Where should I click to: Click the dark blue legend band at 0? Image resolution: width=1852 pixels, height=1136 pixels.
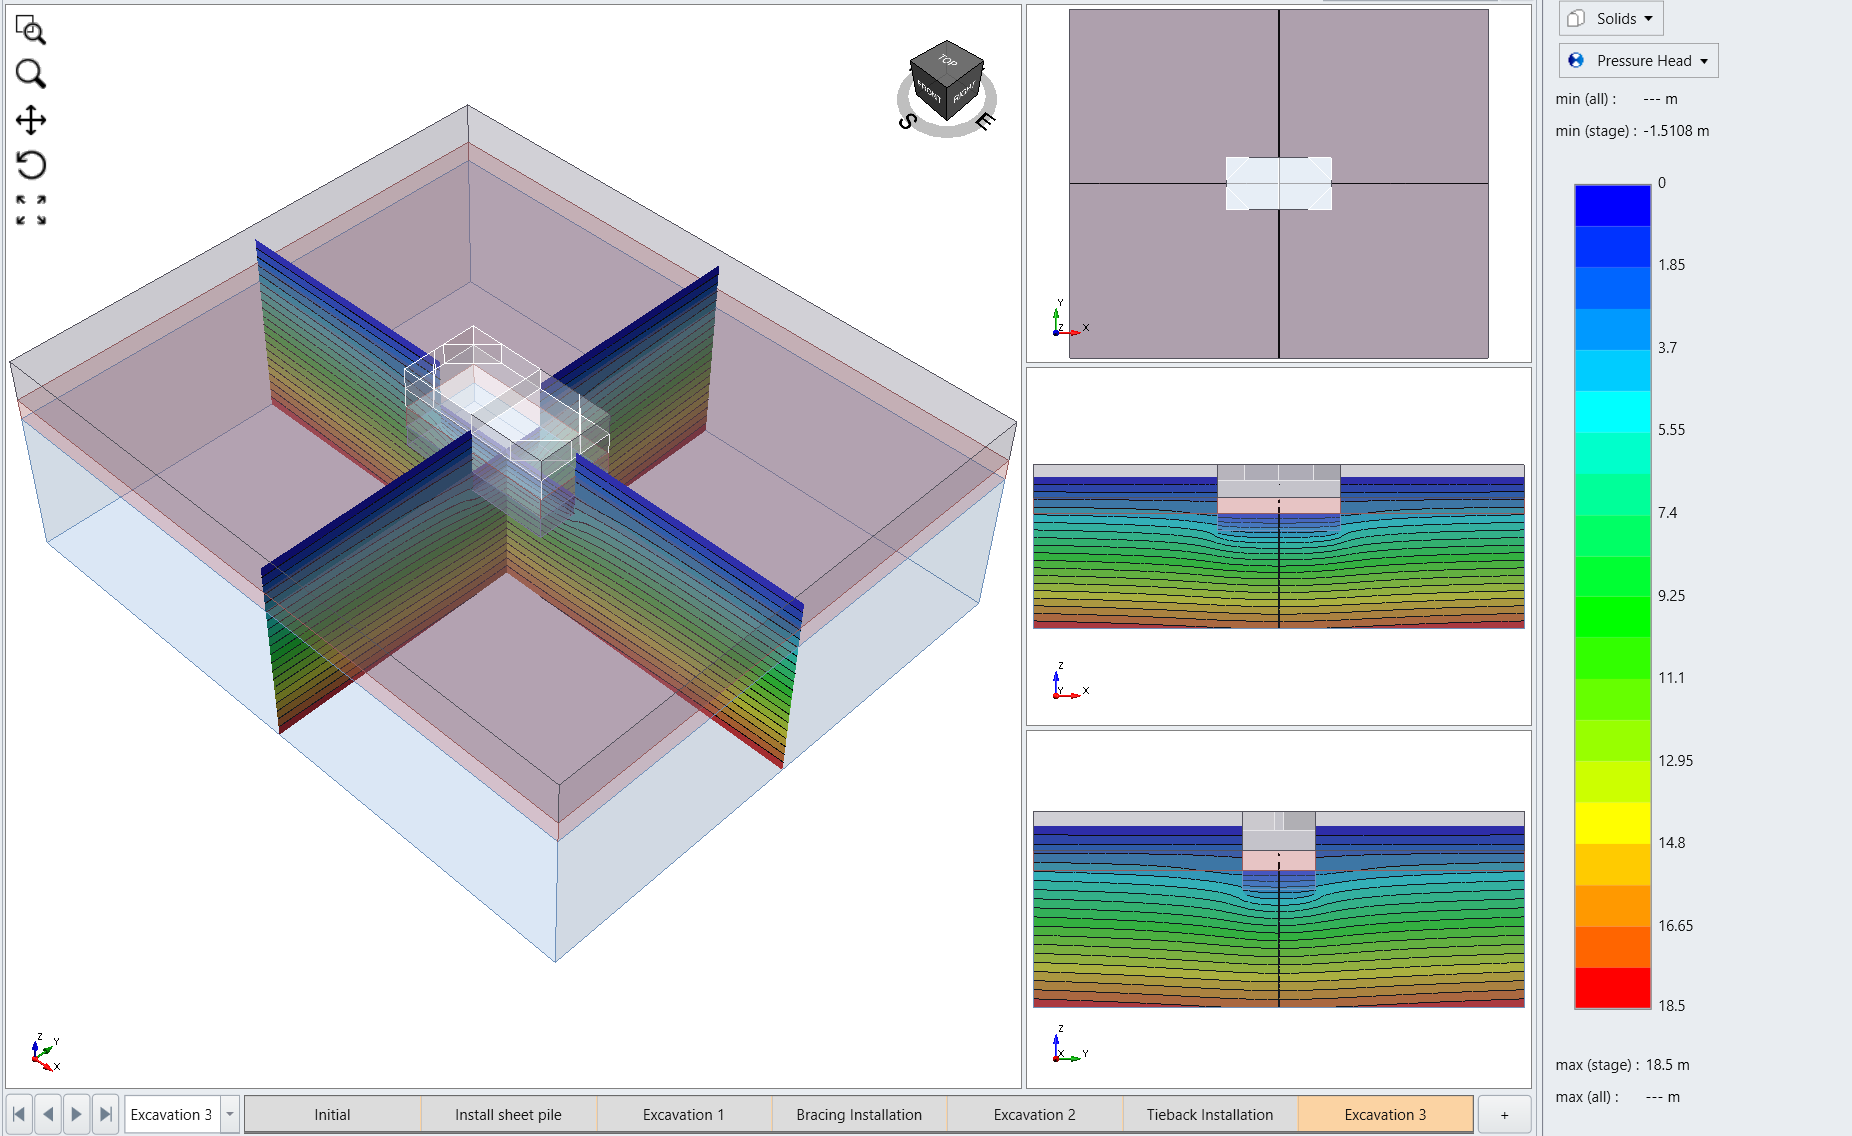1612,205
